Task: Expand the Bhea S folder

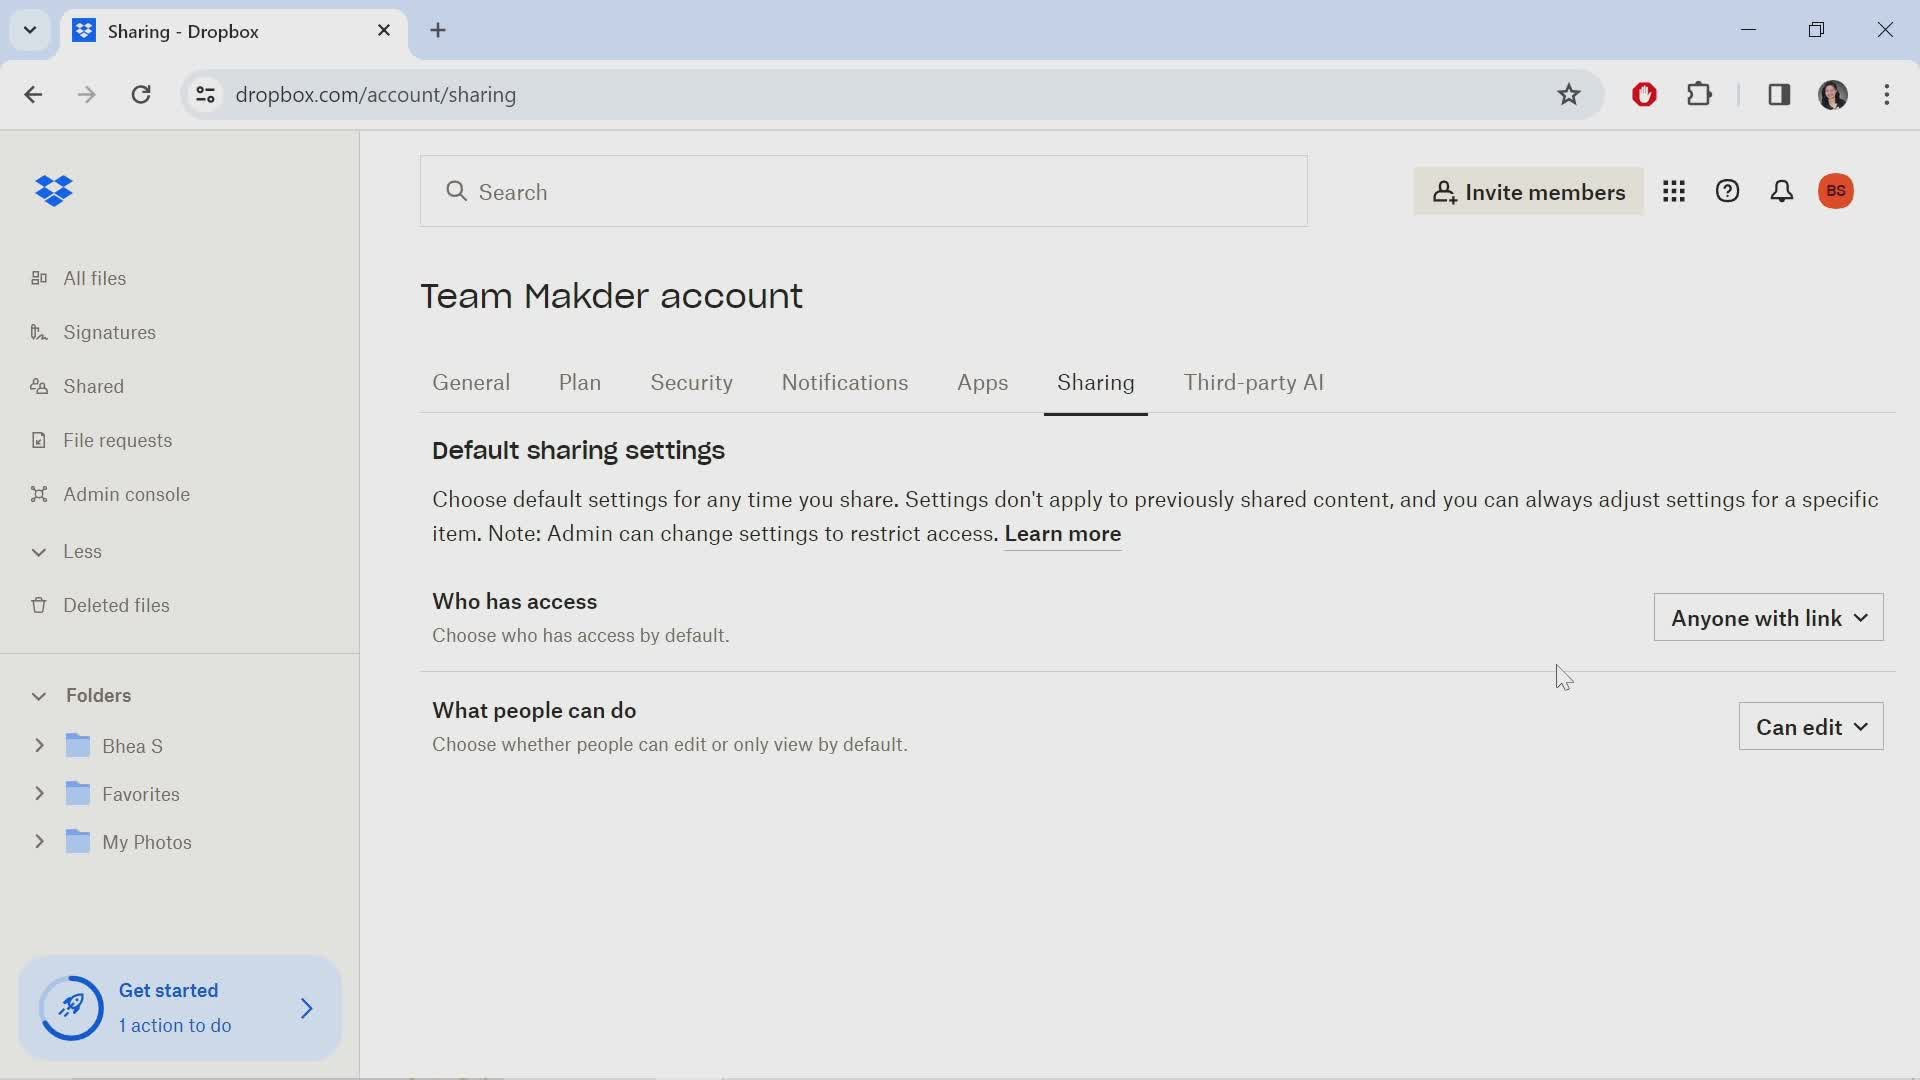Action: (x=40, y=746)
